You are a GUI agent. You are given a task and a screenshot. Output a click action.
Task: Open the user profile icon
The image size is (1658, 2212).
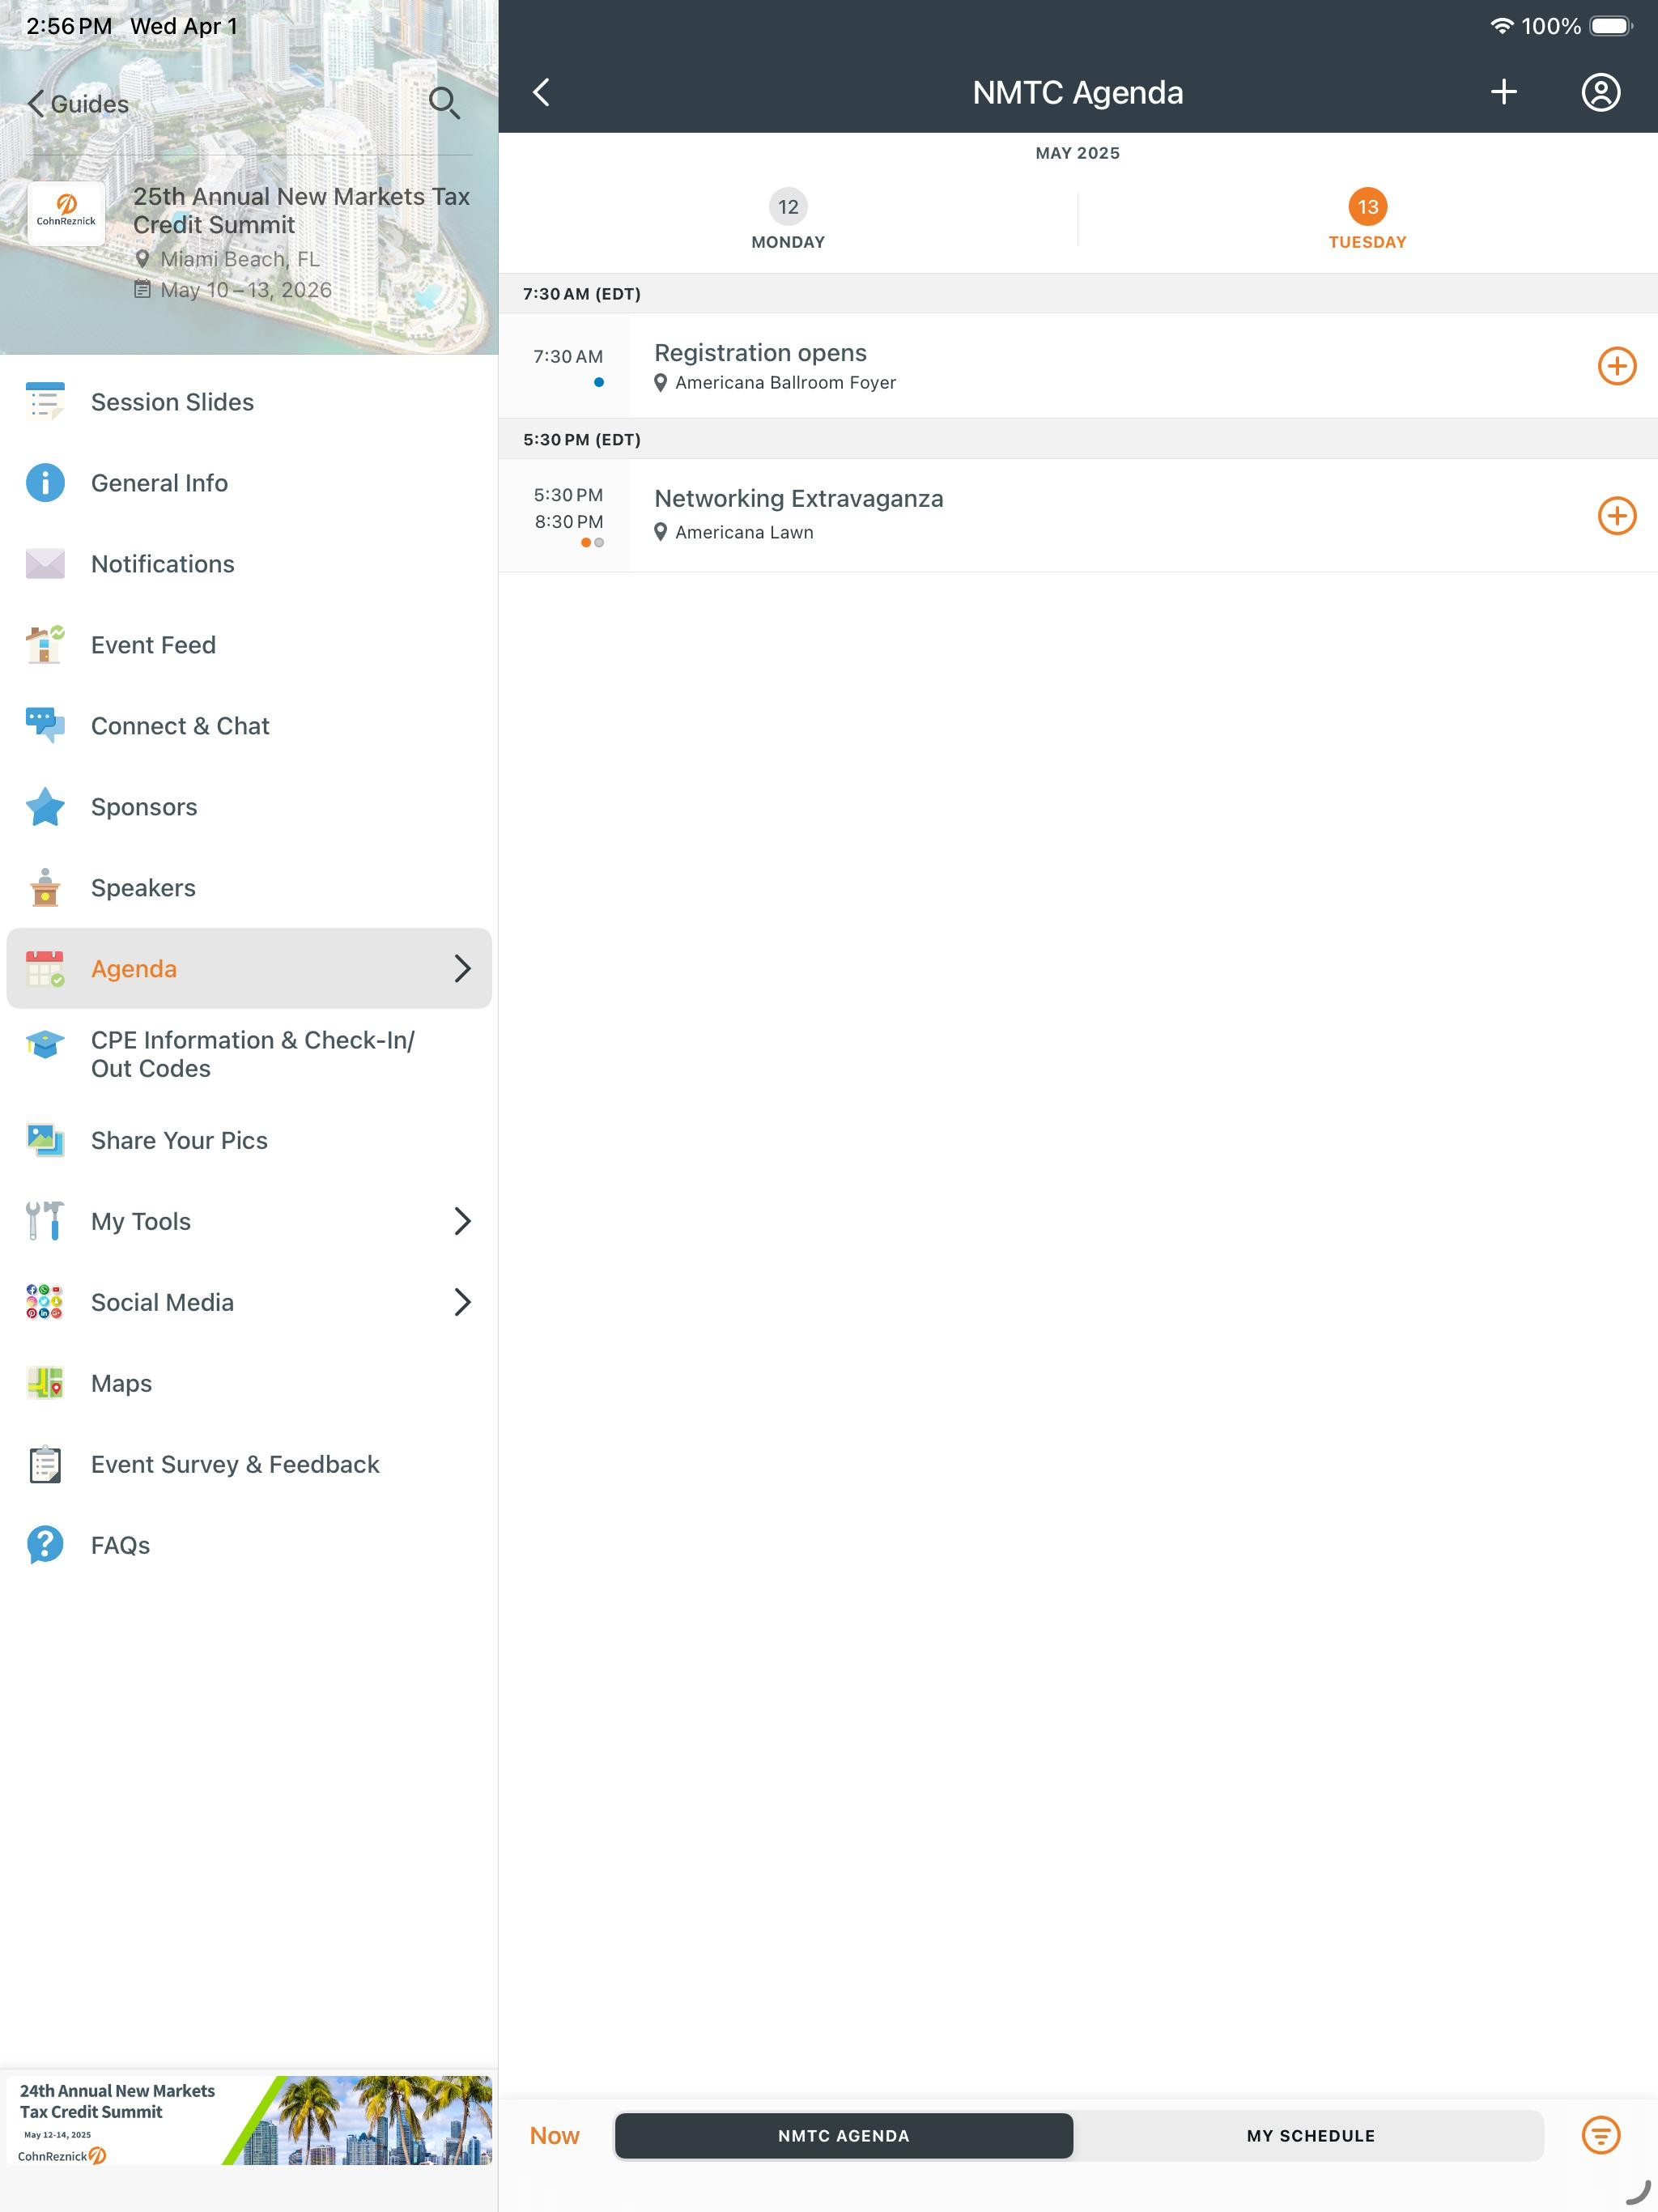(1600, 92)
